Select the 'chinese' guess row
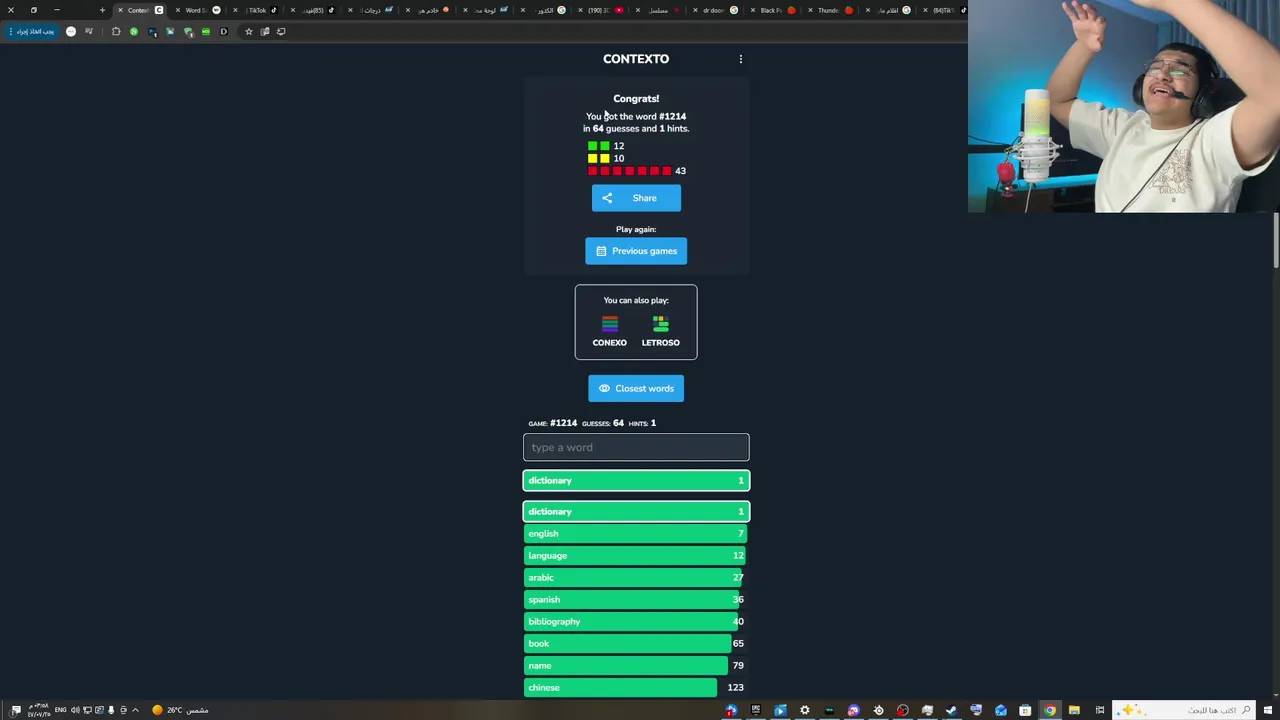Image resolution: width=1280 pixels, height=720 pixels. 636,687
